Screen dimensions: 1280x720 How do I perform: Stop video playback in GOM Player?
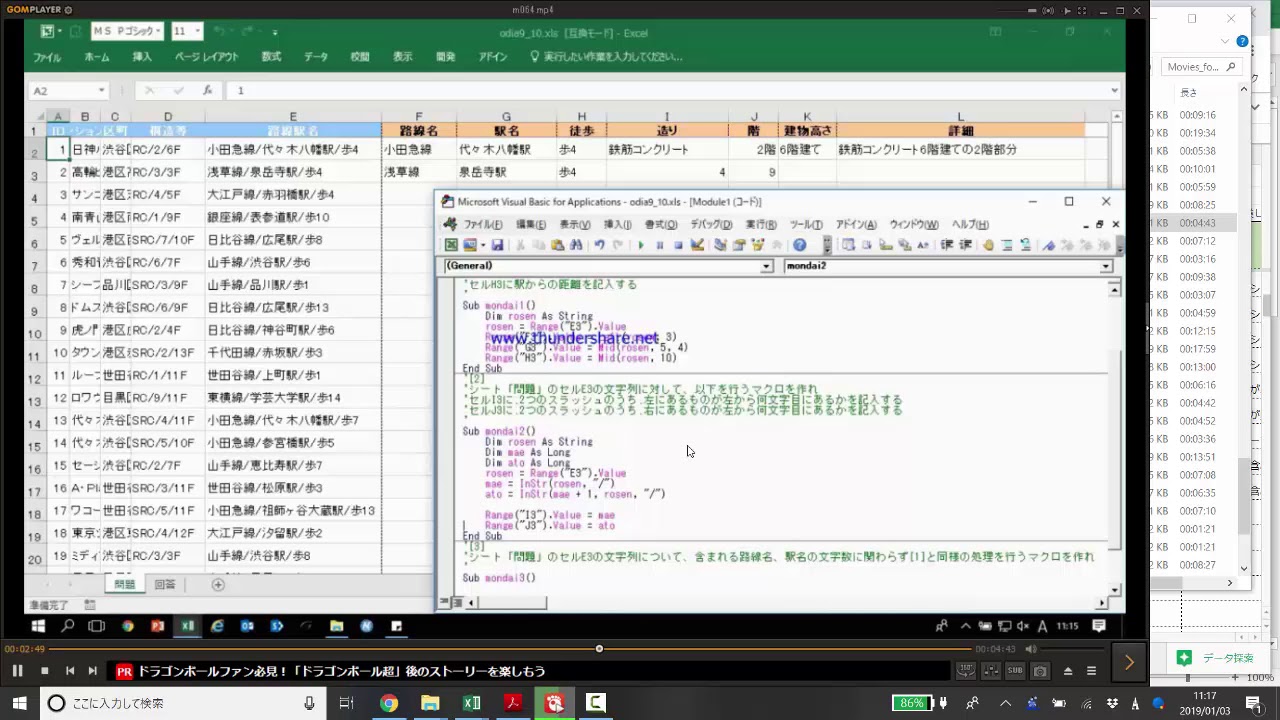(x=44, y=671)
